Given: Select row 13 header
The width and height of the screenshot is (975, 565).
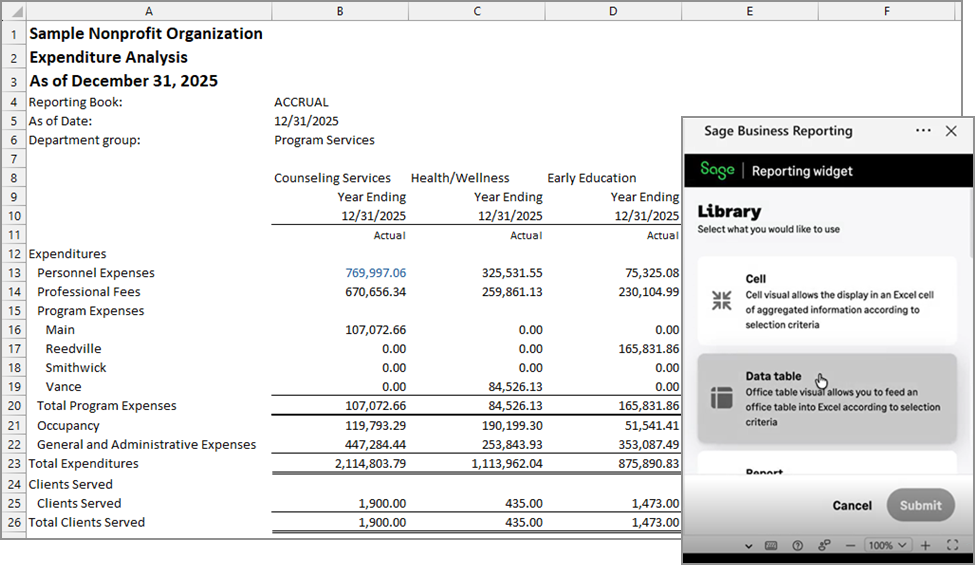Looking at the screenshot, I should point(14,273).
